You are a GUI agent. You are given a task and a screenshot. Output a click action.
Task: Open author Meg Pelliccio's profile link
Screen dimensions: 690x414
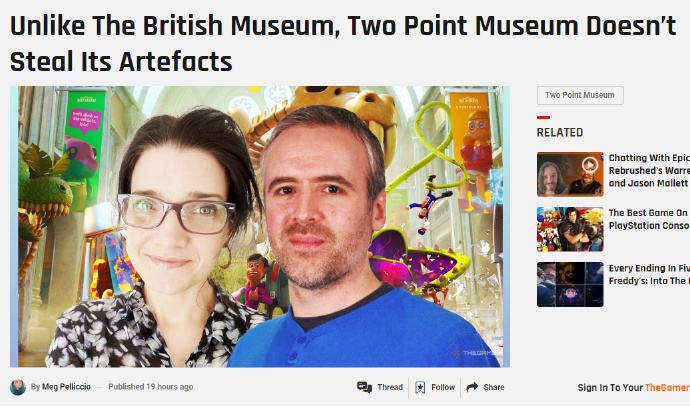66,387
